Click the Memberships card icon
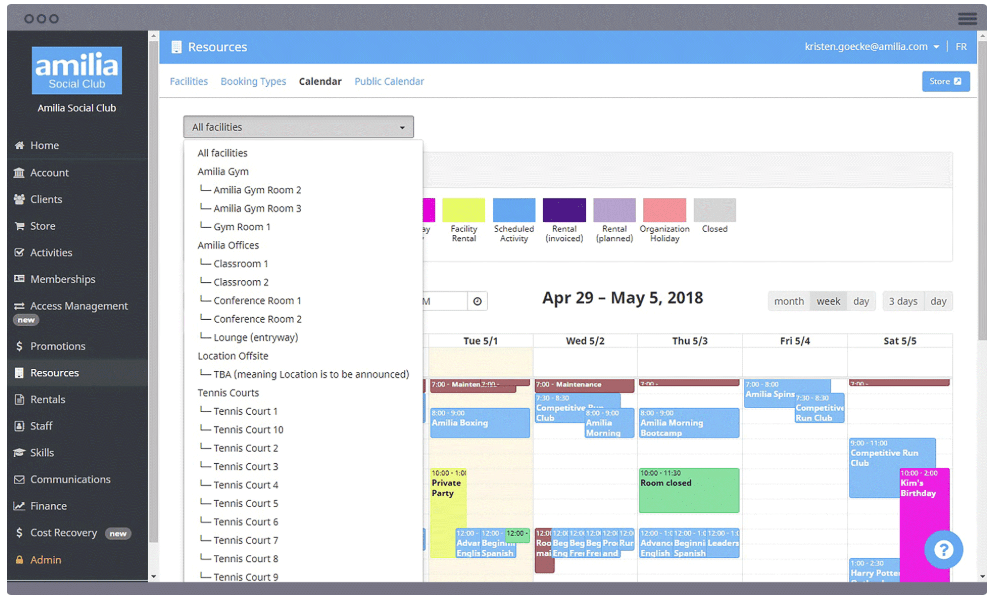 click(19, 279)
